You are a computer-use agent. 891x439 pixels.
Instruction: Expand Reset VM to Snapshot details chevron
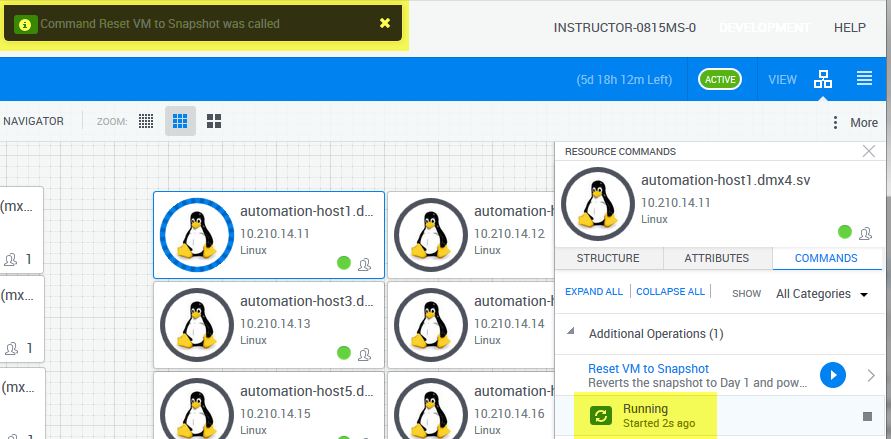(x=871, y=375)
